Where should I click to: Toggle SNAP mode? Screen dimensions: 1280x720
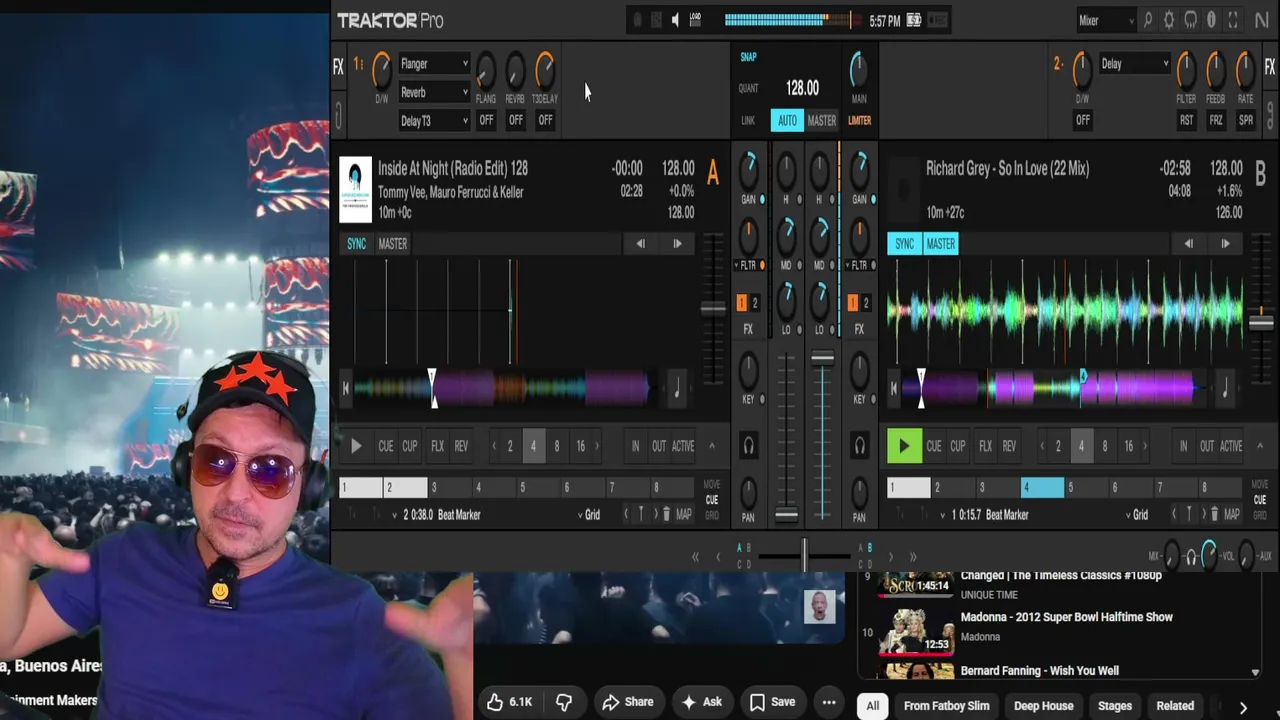coord(748,57)
